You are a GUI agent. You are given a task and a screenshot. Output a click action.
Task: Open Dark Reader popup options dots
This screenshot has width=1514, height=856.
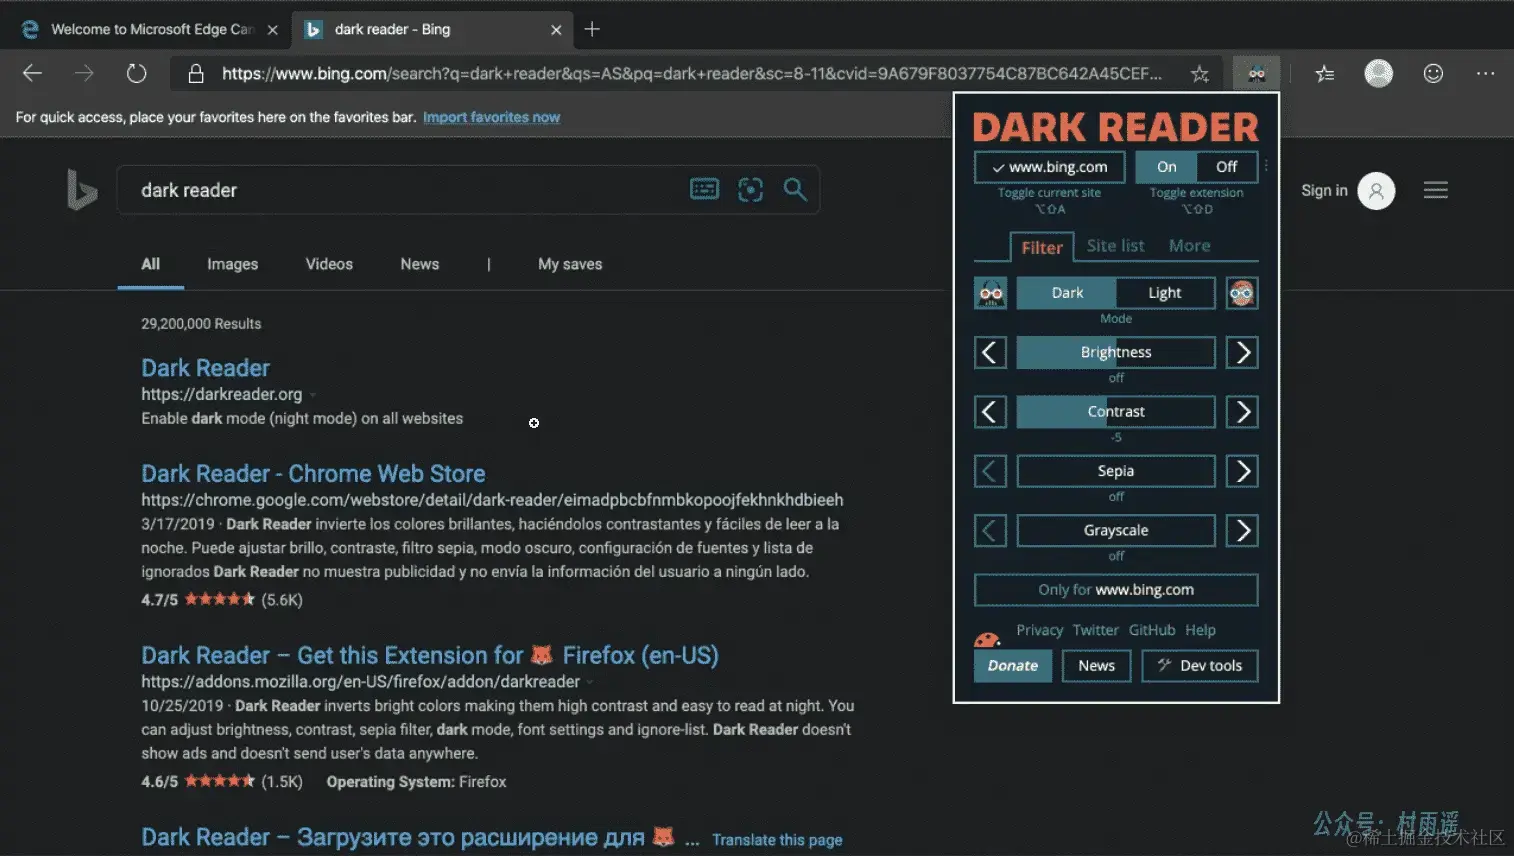coord(1266,166)
